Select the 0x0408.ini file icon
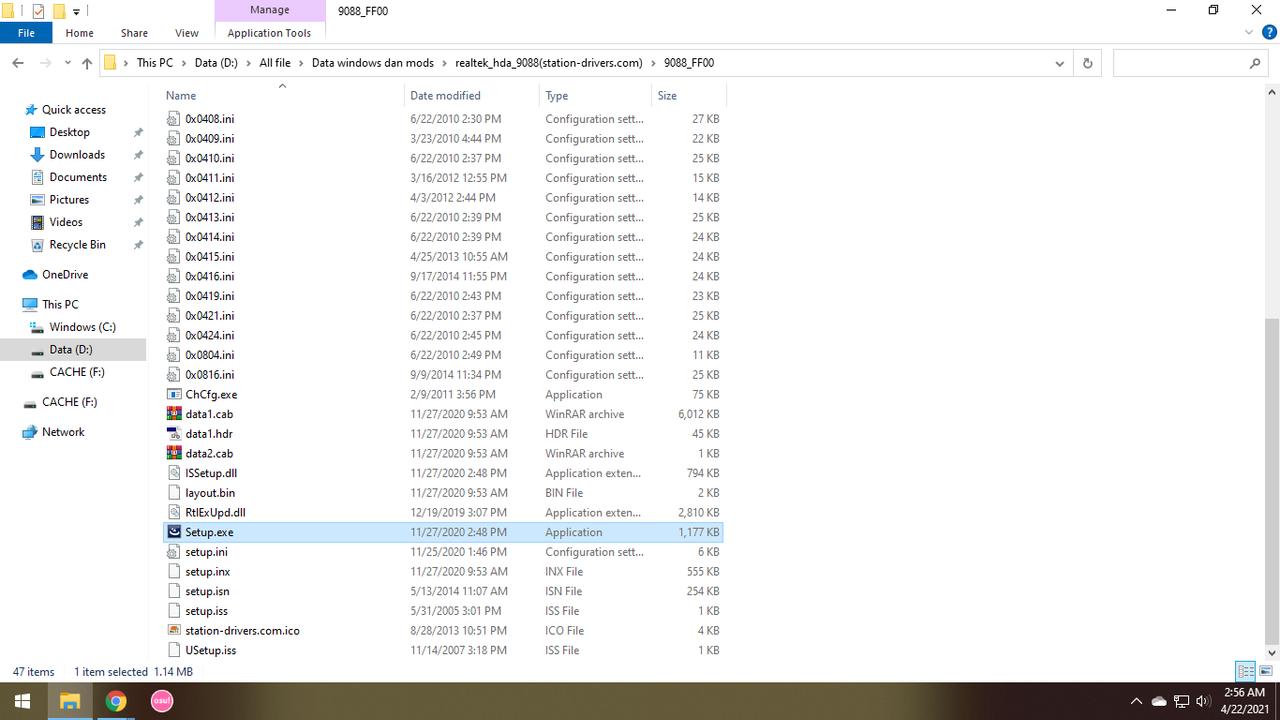This screenshot has width=1280, height=720. 174,118
